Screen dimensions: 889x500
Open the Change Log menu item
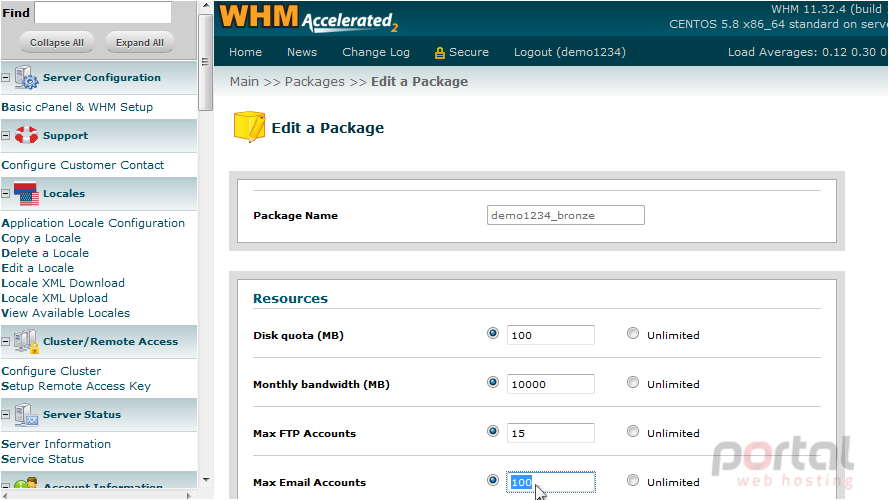376,52
